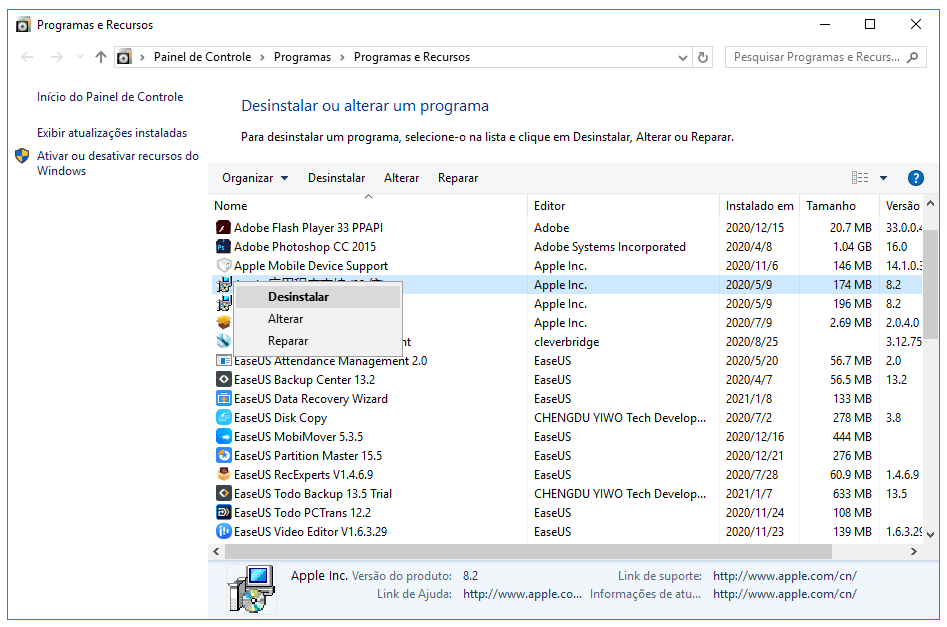The width and height of the screenshot is (947, 627).
Task: Open help with the blue question mark icon
Action: [x=915, y=178]
